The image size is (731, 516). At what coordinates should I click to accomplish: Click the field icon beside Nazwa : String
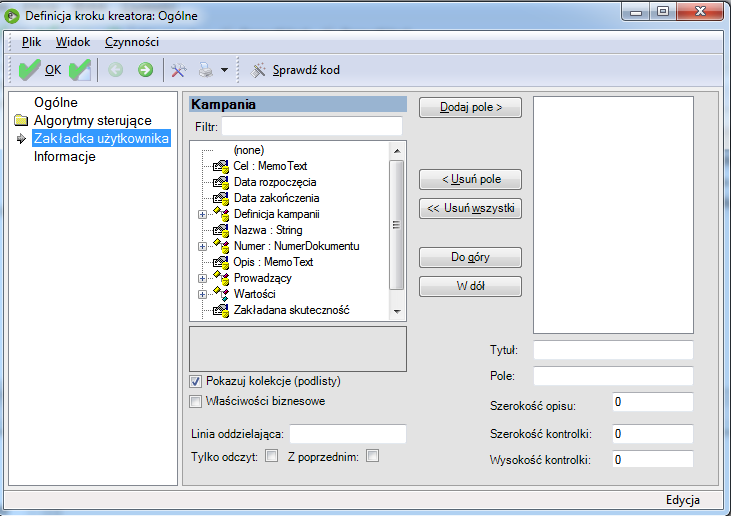pyautogui.click(x=221, y=230)
